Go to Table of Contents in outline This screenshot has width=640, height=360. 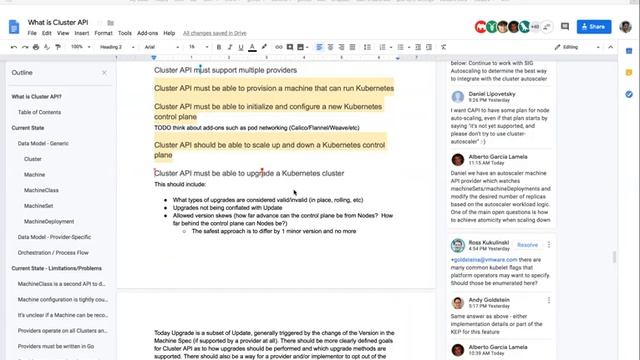pyautogui.click(x=39, y=112)
